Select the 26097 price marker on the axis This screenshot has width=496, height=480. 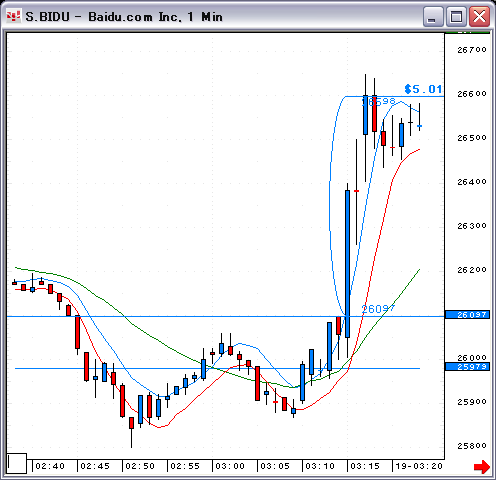coord(467,315)
